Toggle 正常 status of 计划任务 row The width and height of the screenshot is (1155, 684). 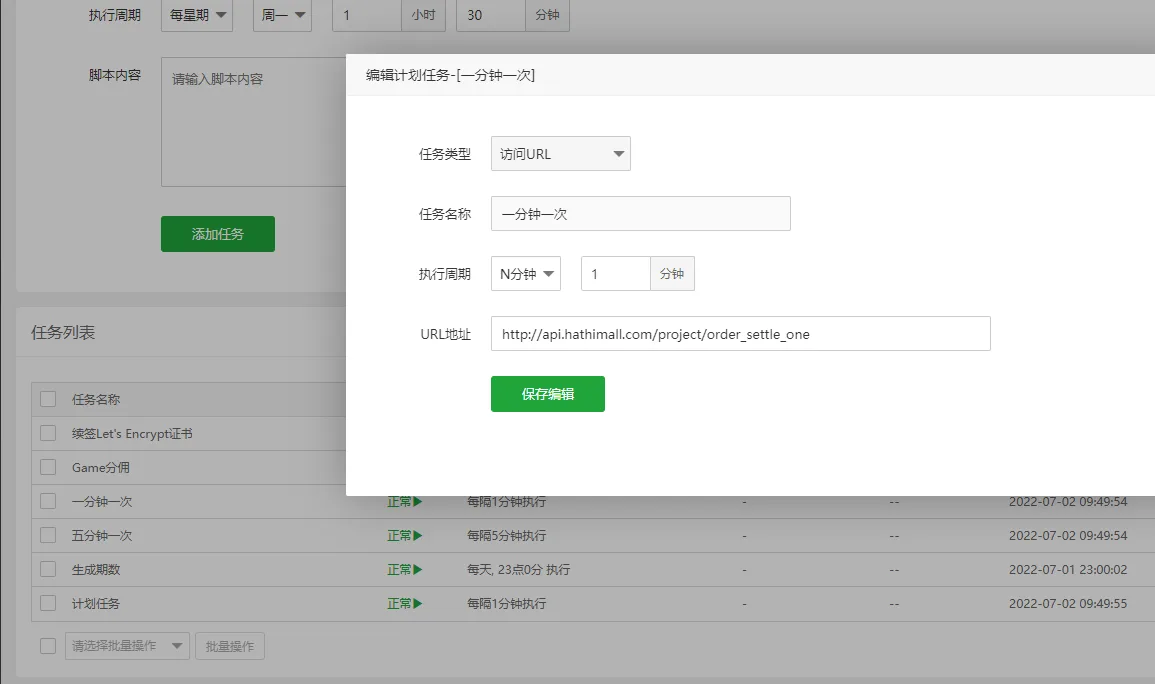pos(404,603)
